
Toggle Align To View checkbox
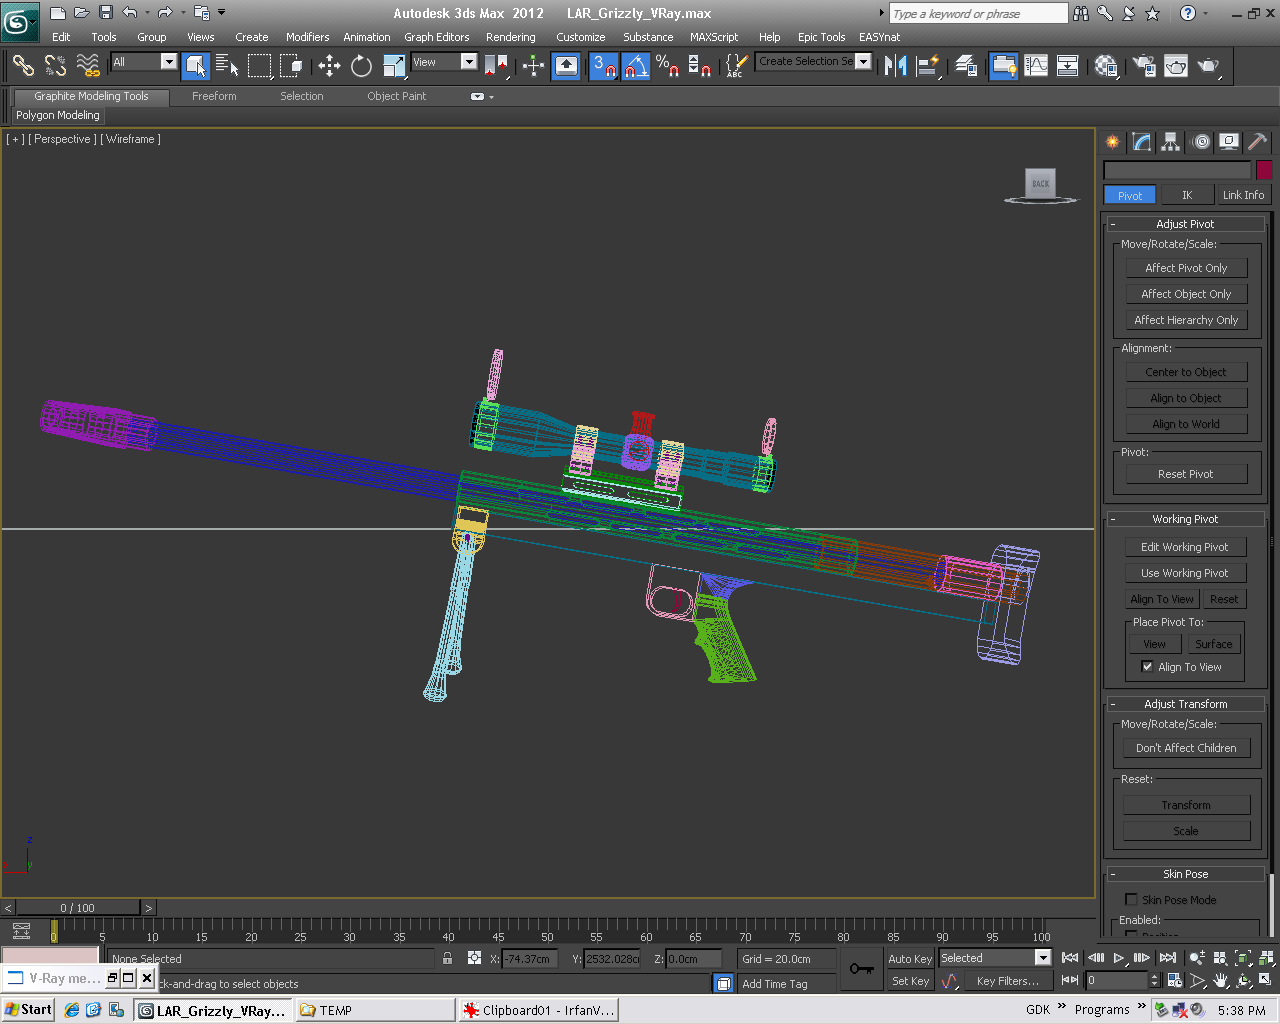point(1147,667)
